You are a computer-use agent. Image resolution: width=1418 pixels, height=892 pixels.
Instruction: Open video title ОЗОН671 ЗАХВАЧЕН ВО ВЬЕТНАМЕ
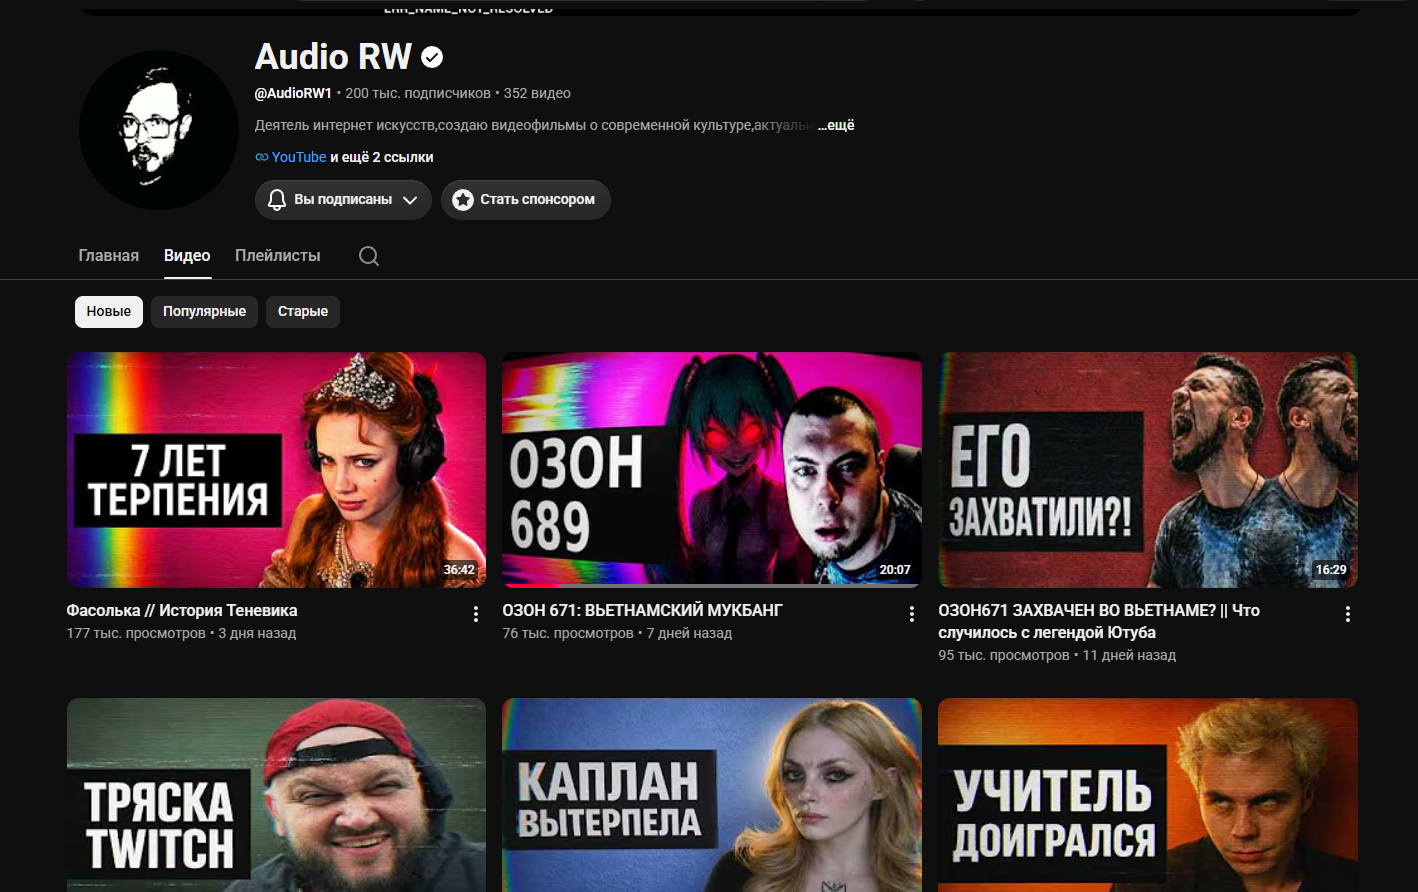pyautogui.click(x=1099, y=621)
